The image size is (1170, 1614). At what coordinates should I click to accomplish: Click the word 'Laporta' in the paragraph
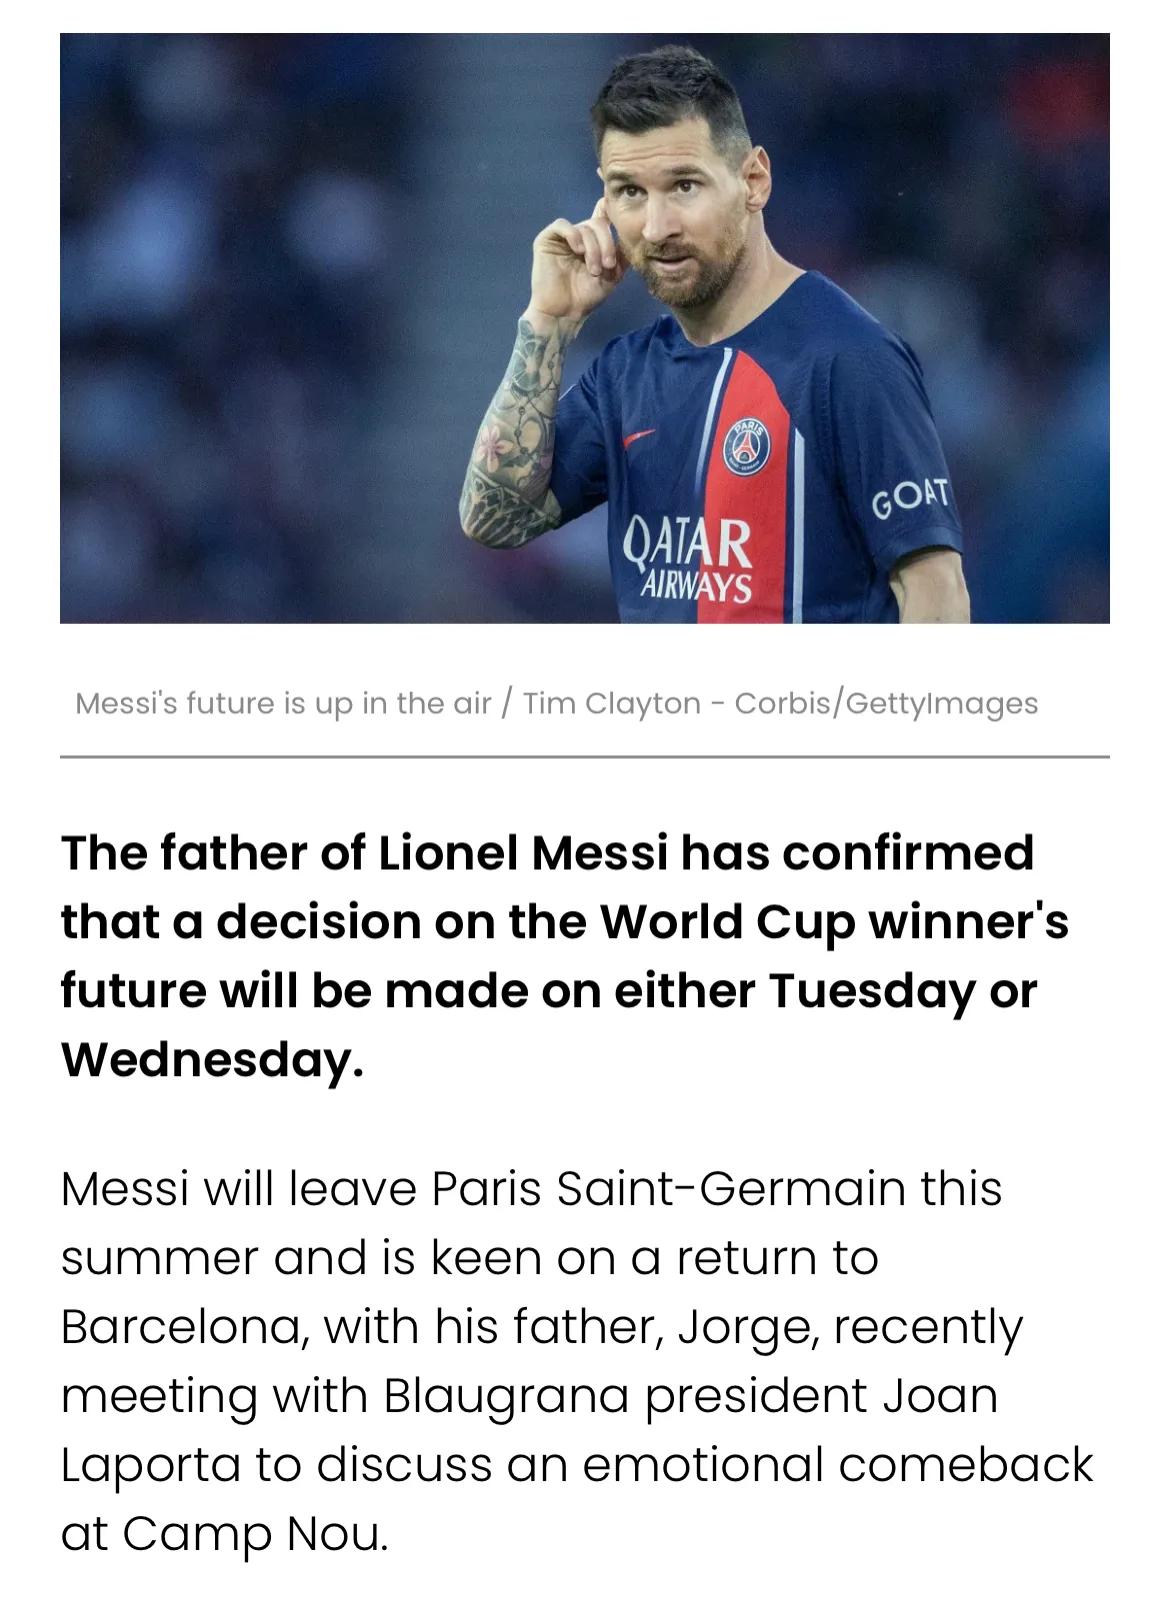(x=151, y=1465)
